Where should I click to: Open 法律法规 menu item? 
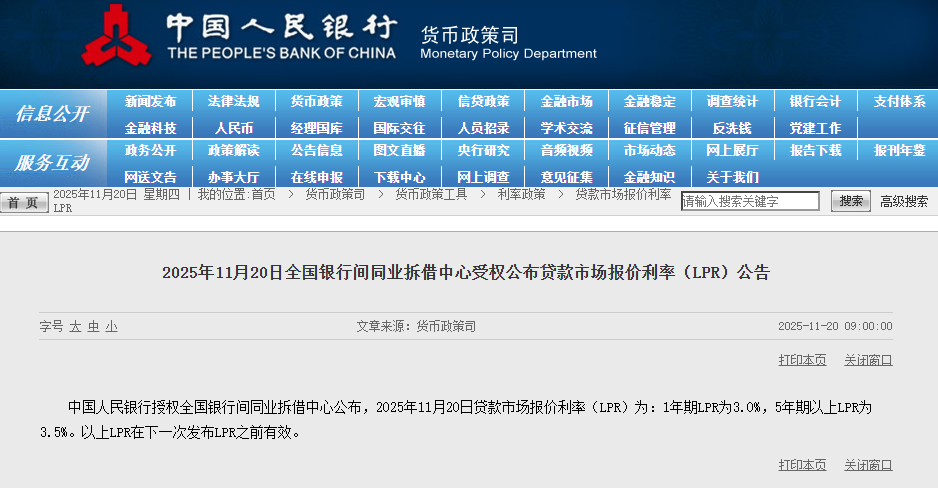pyautogui.click(x=233, y=102)
